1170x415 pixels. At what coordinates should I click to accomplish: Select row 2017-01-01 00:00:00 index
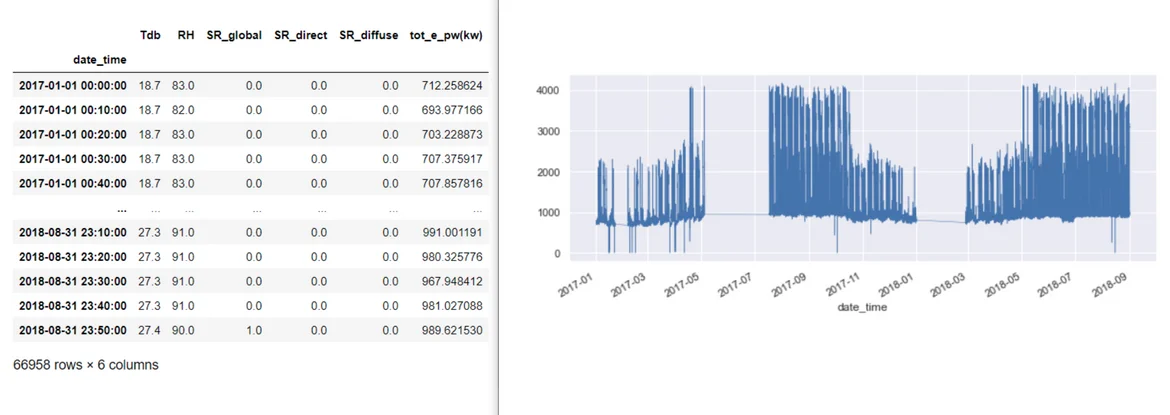(x=73, y=86)
